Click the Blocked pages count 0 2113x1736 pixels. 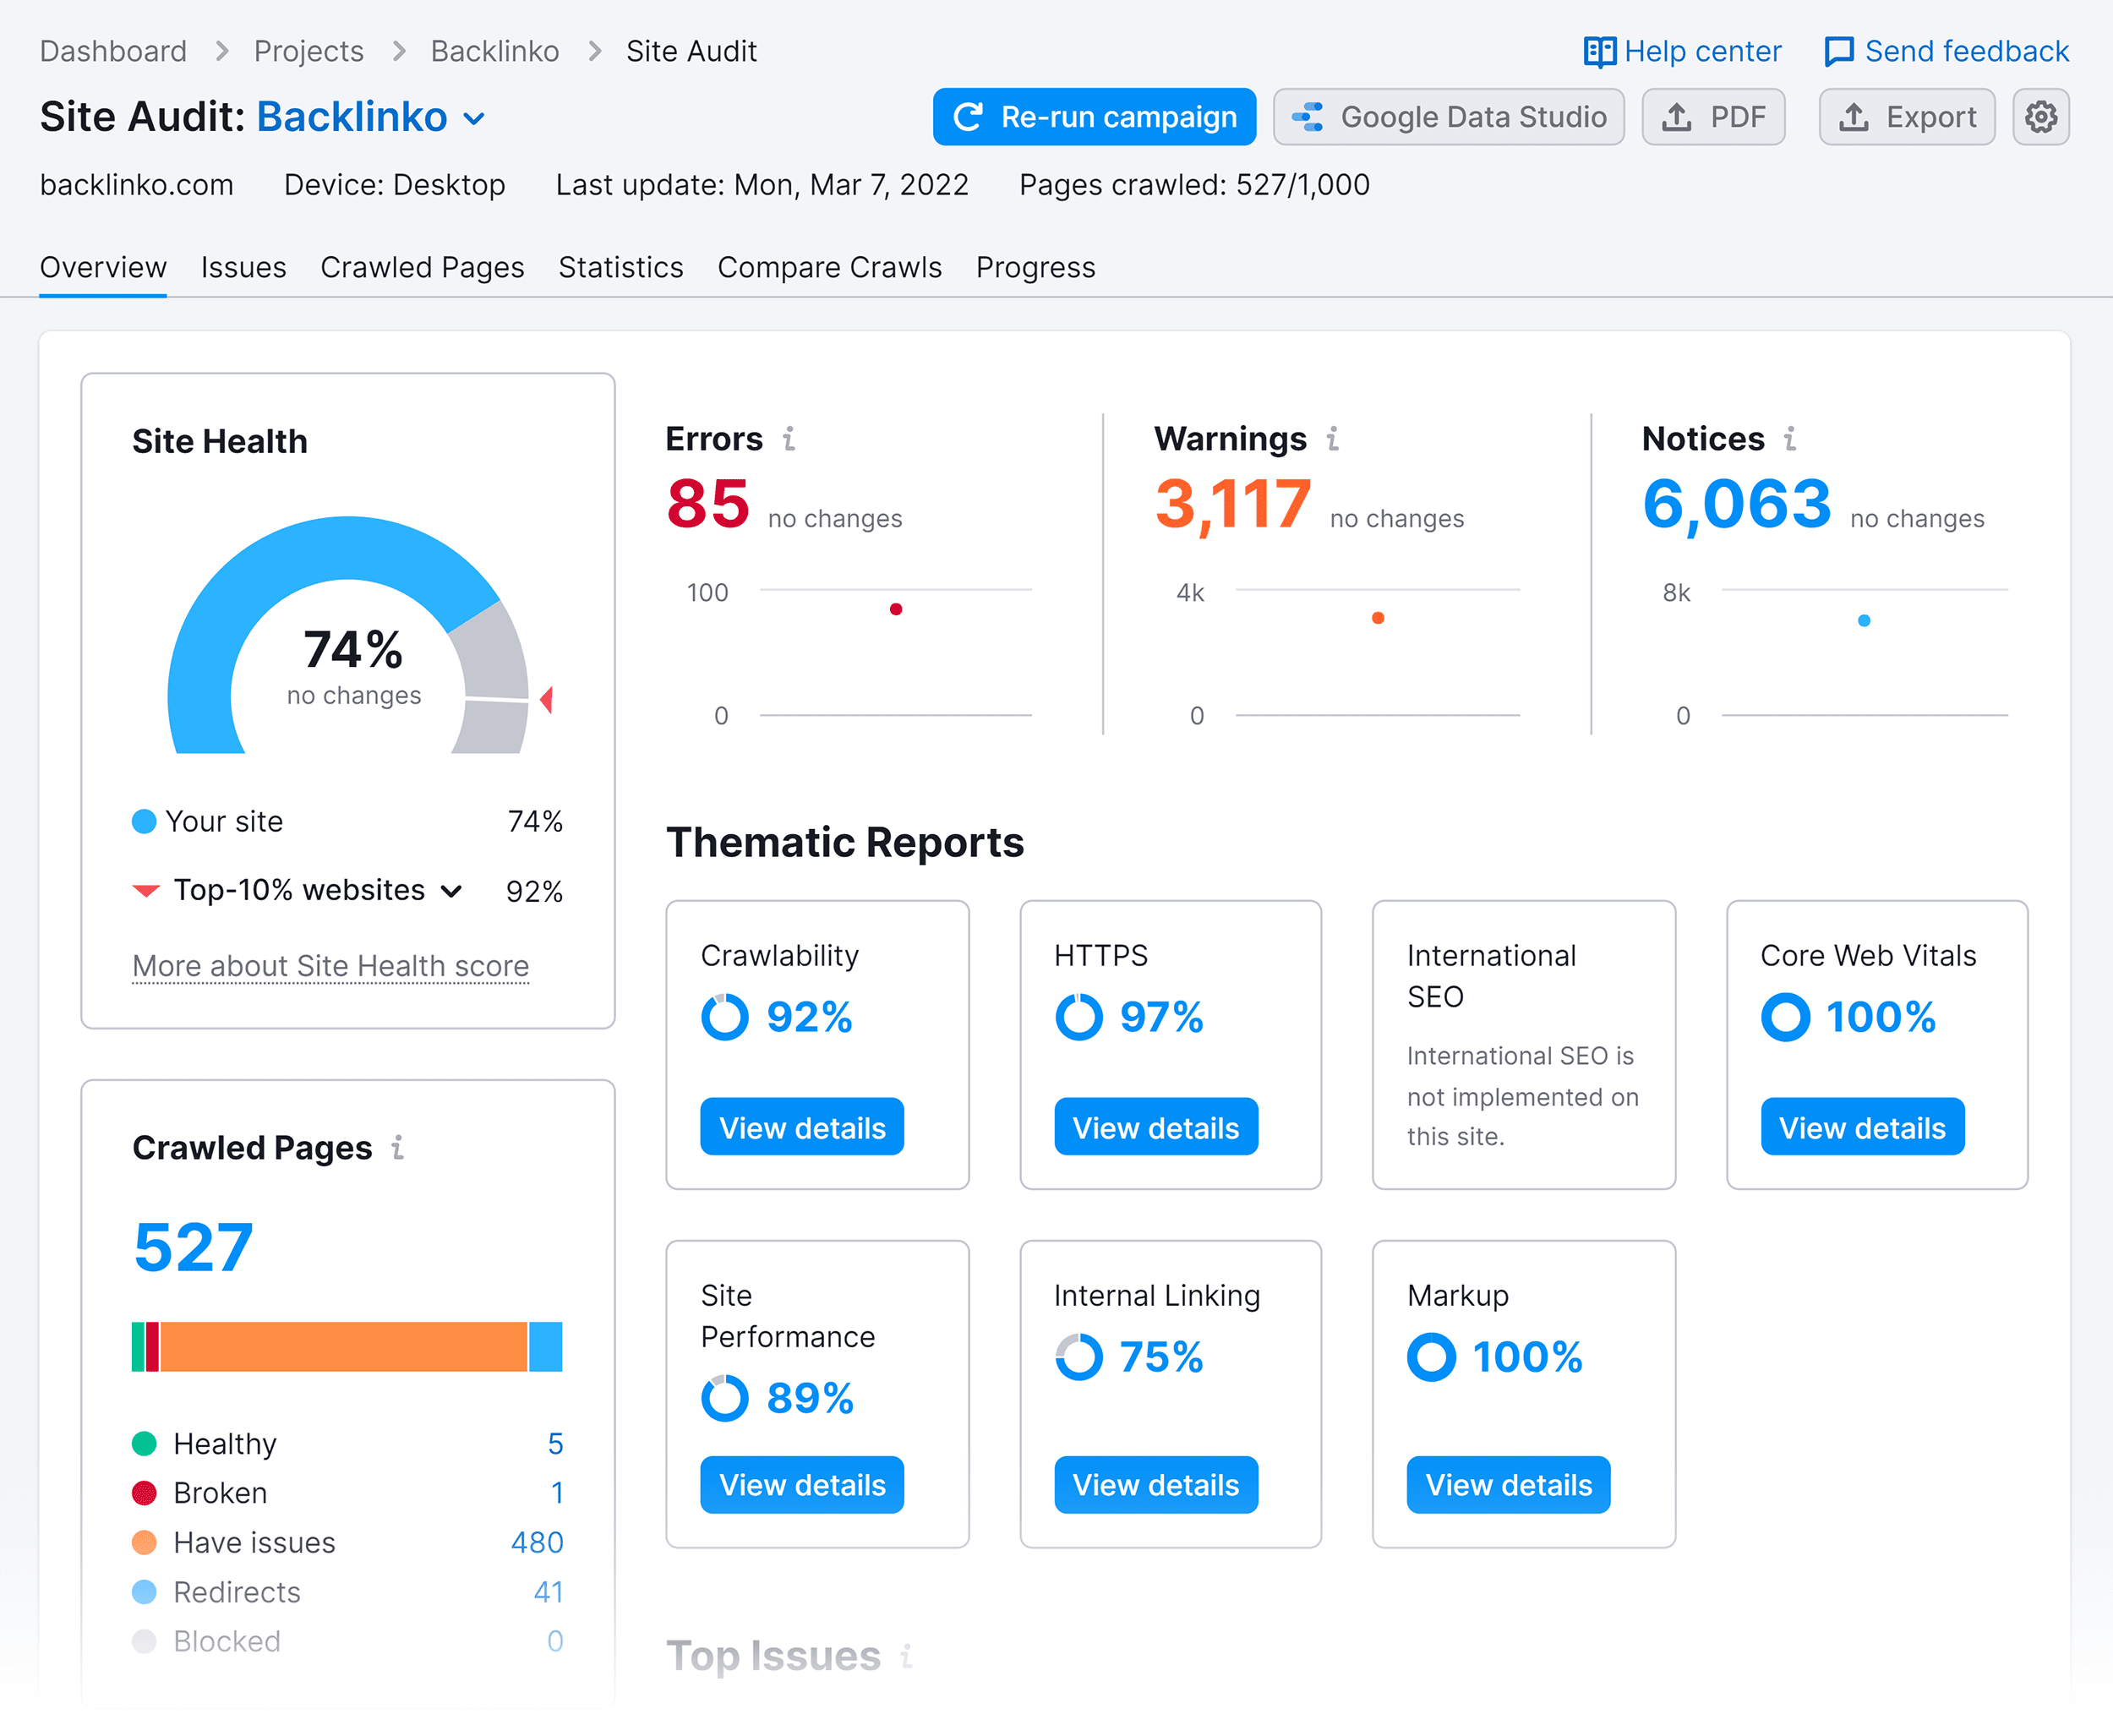click(555, 1641)
